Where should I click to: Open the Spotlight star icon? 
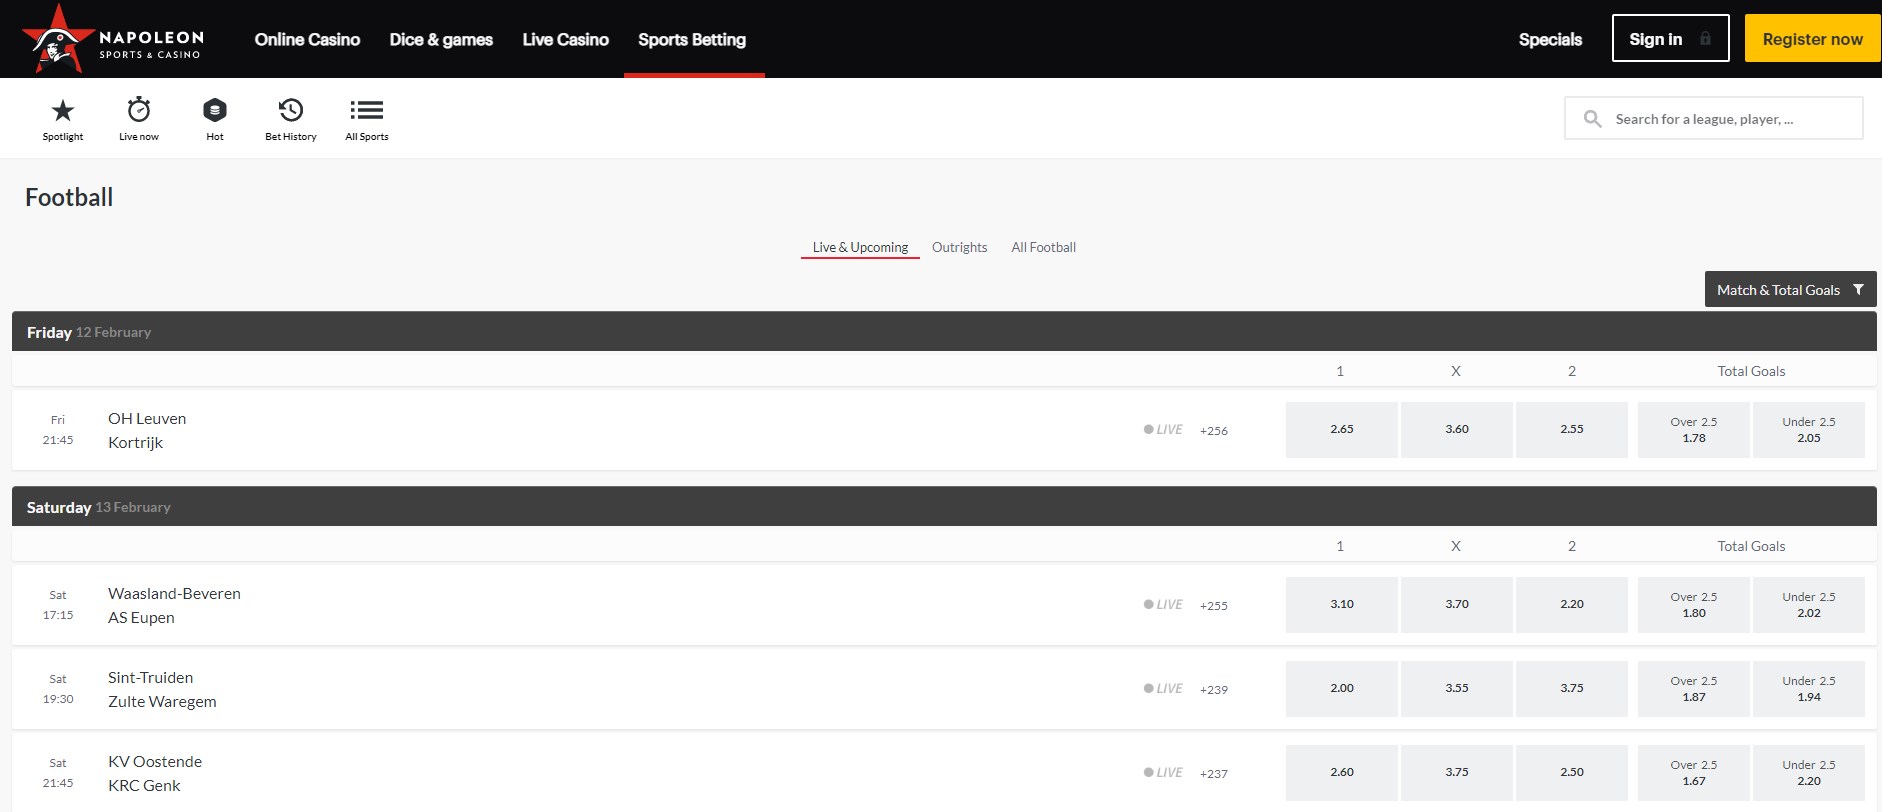(63, 110)
